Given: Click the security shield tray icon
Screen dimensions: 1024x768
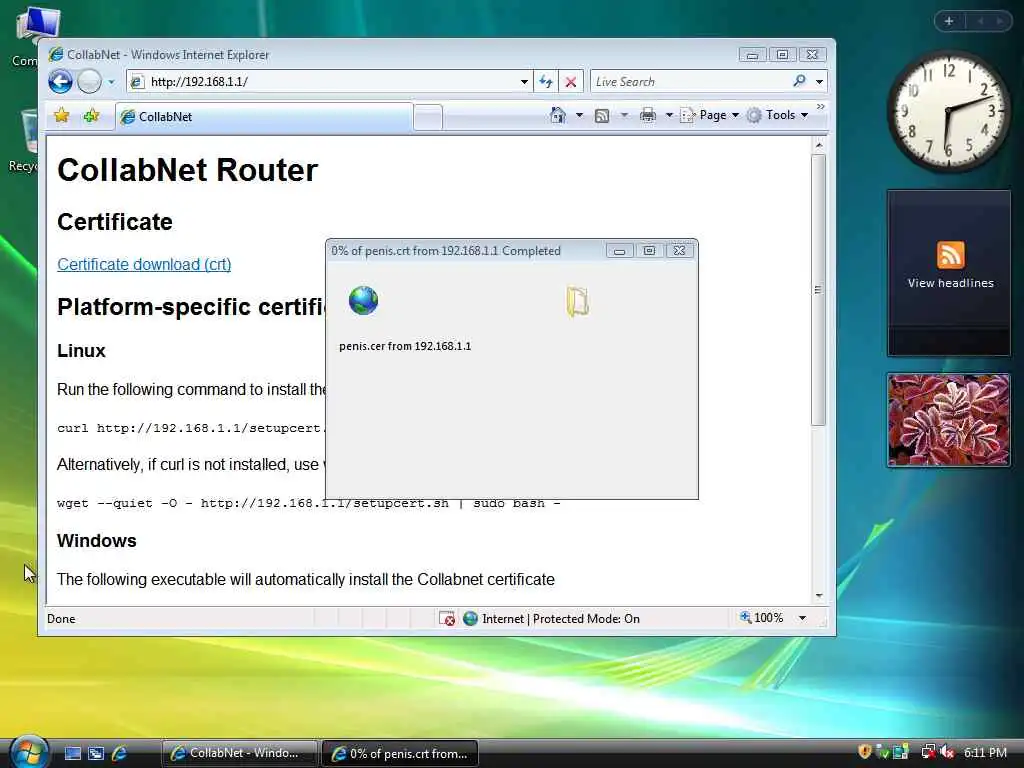Looking at the screenshot, I should [865, 752].
